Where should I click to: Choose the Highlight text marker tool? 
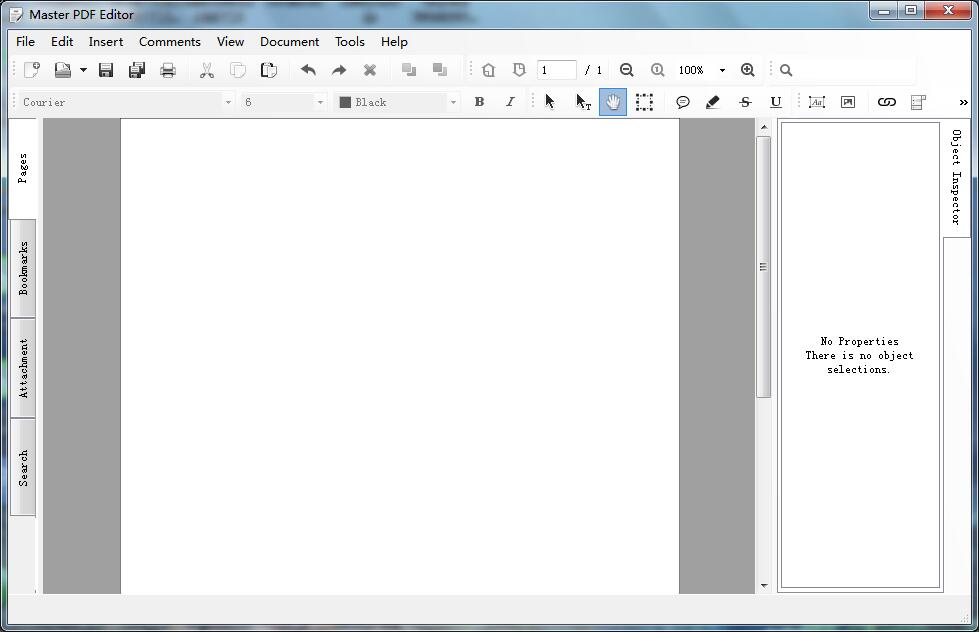tap(713, 102)
